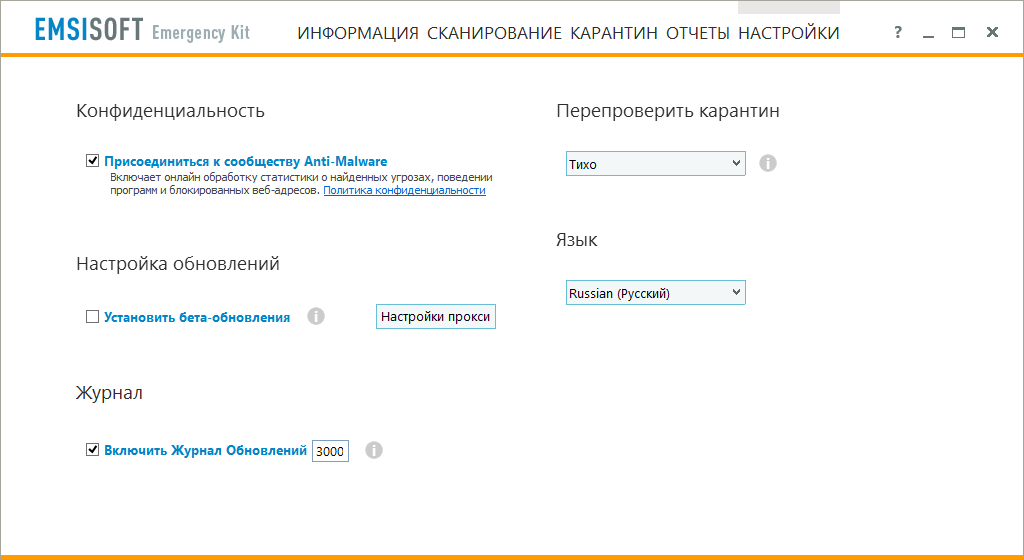Disable Включить Журнал Обновлений checkbox
The width and height of the screenshot is (1024, 560).
pos(93,450)
